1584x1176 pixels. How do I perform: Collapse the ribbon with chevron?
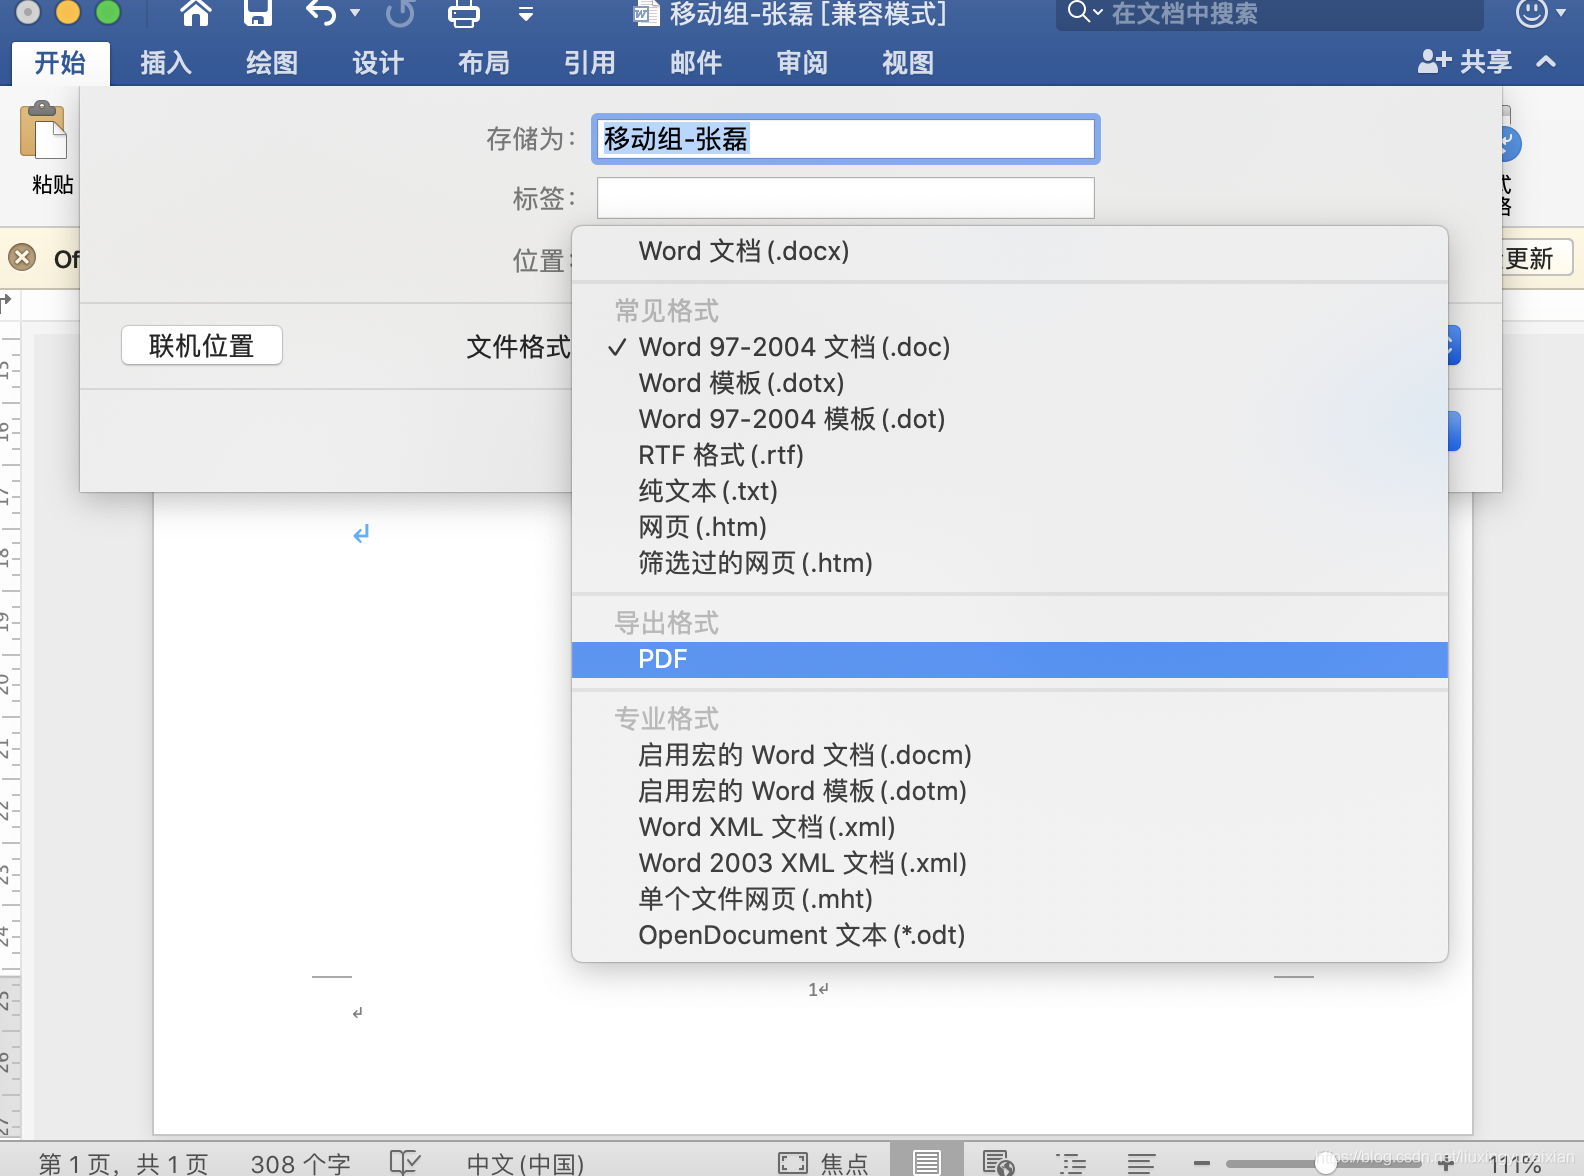(x=1546, y=62)
